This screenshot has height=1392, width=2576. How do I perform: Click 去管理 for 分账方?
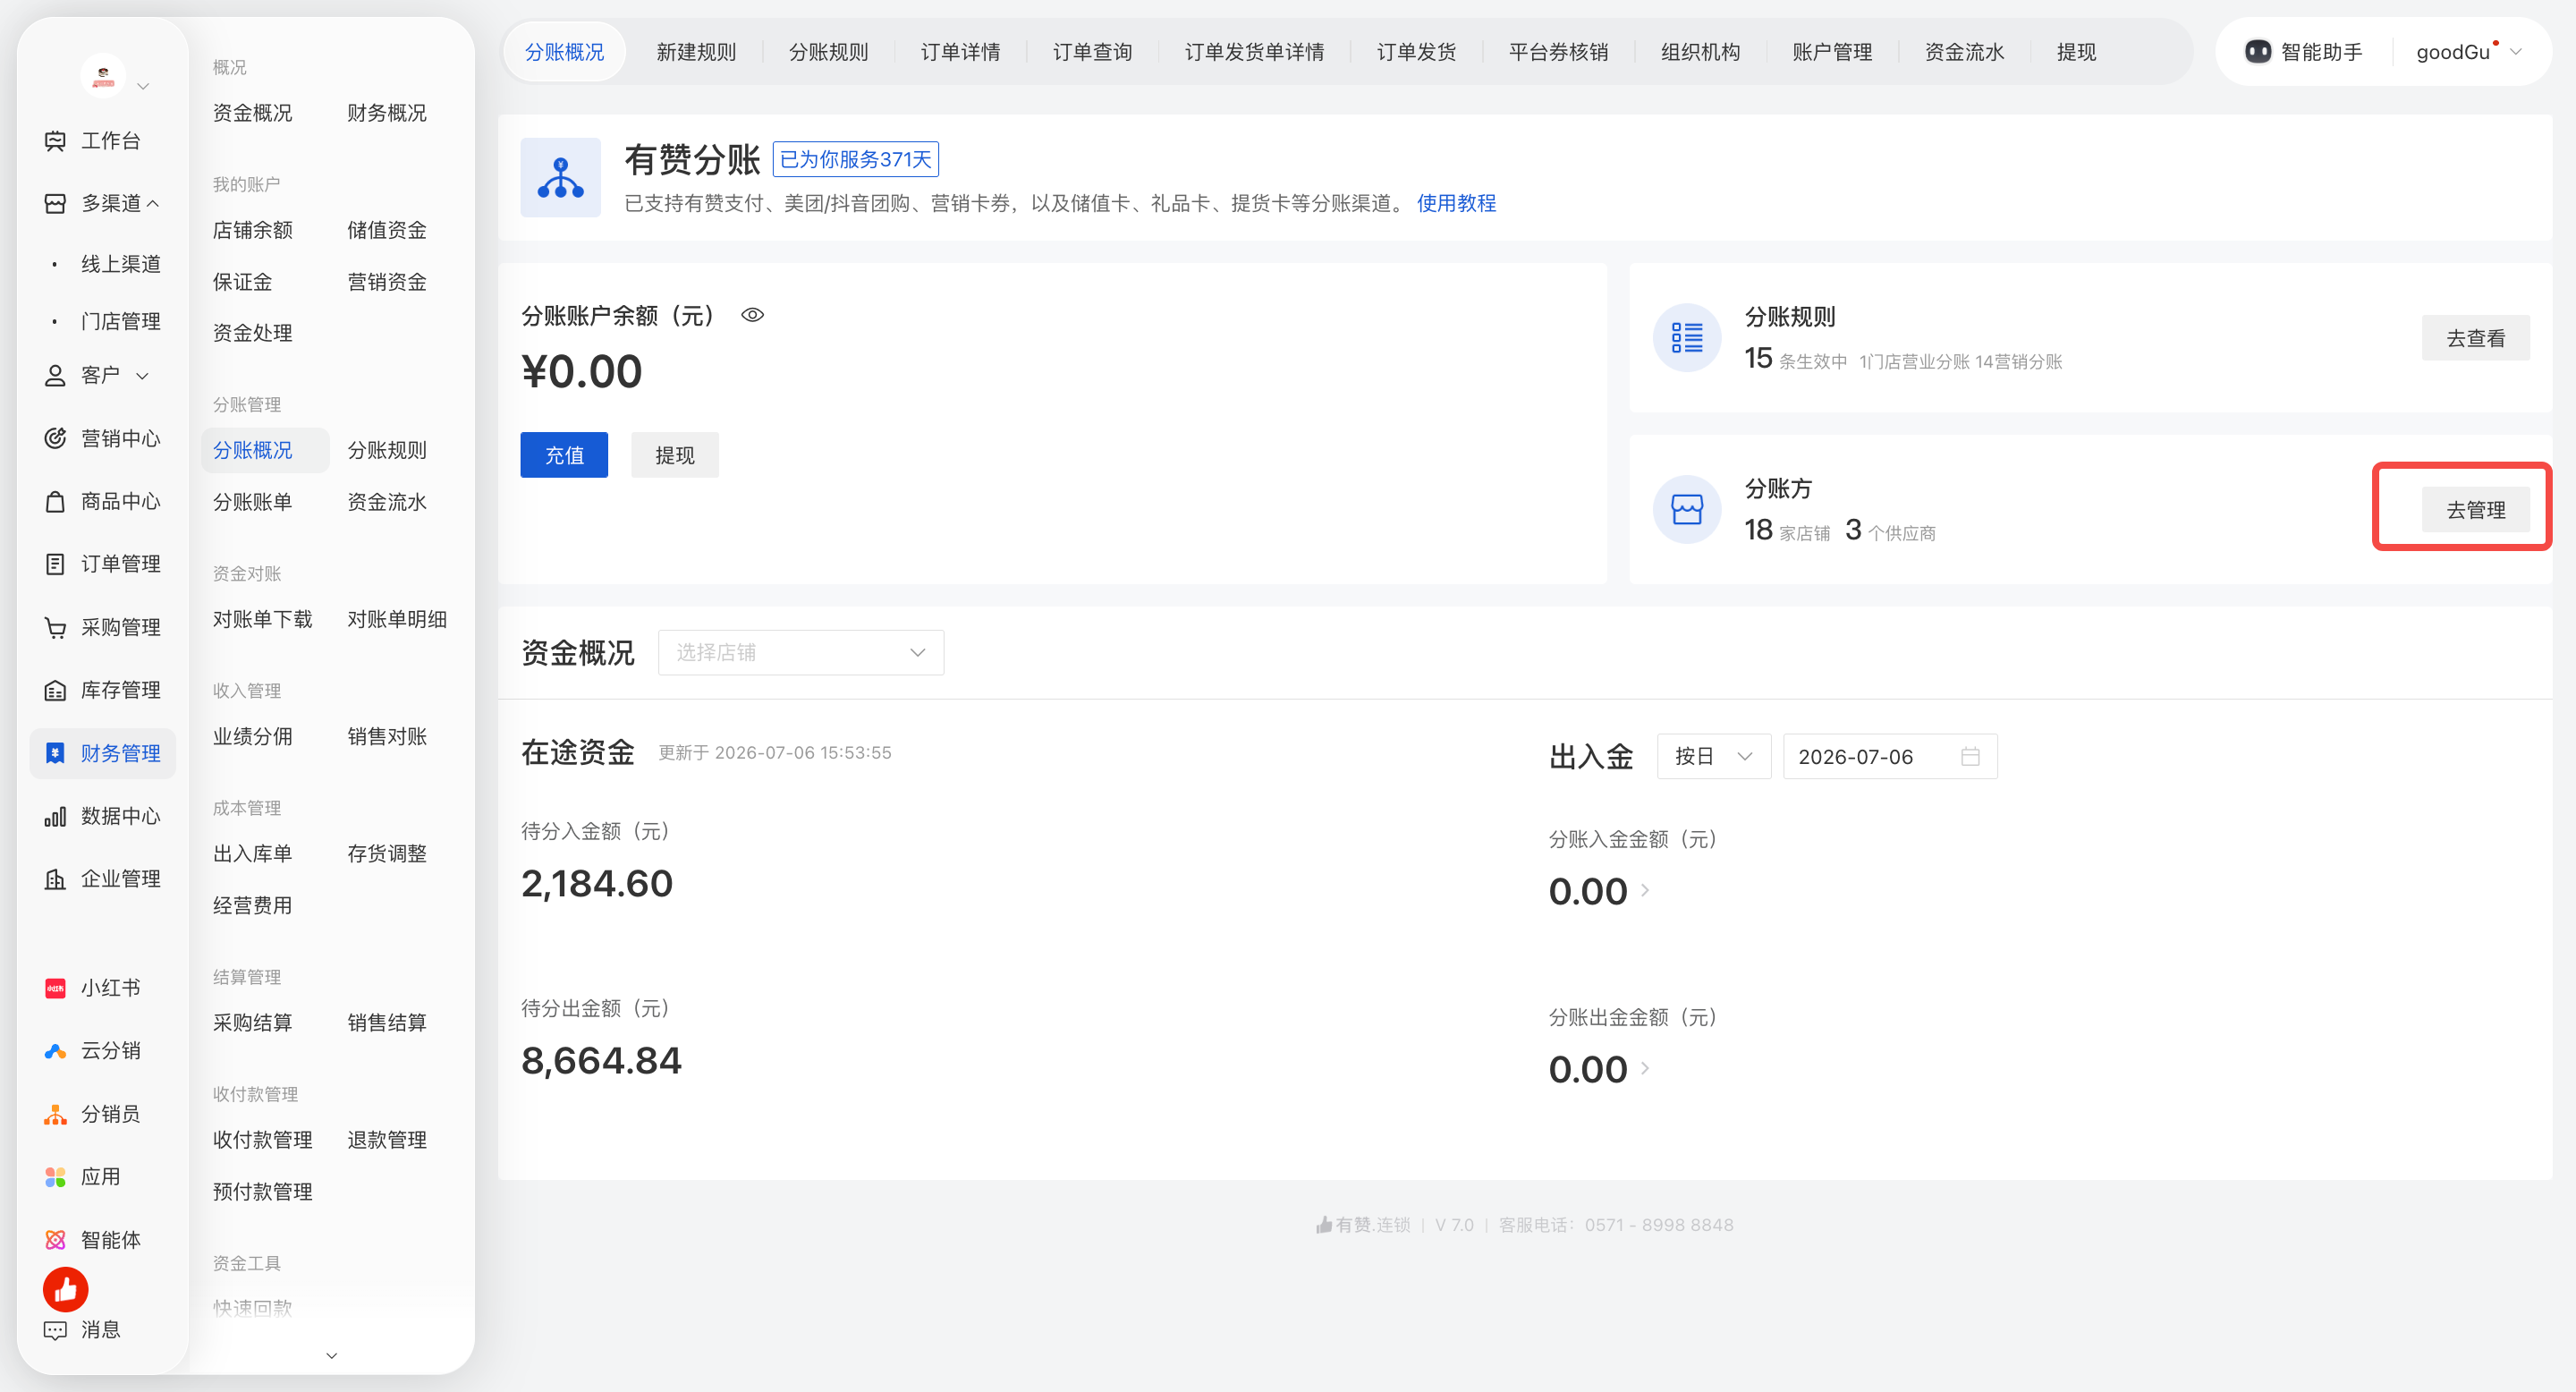2476,510
